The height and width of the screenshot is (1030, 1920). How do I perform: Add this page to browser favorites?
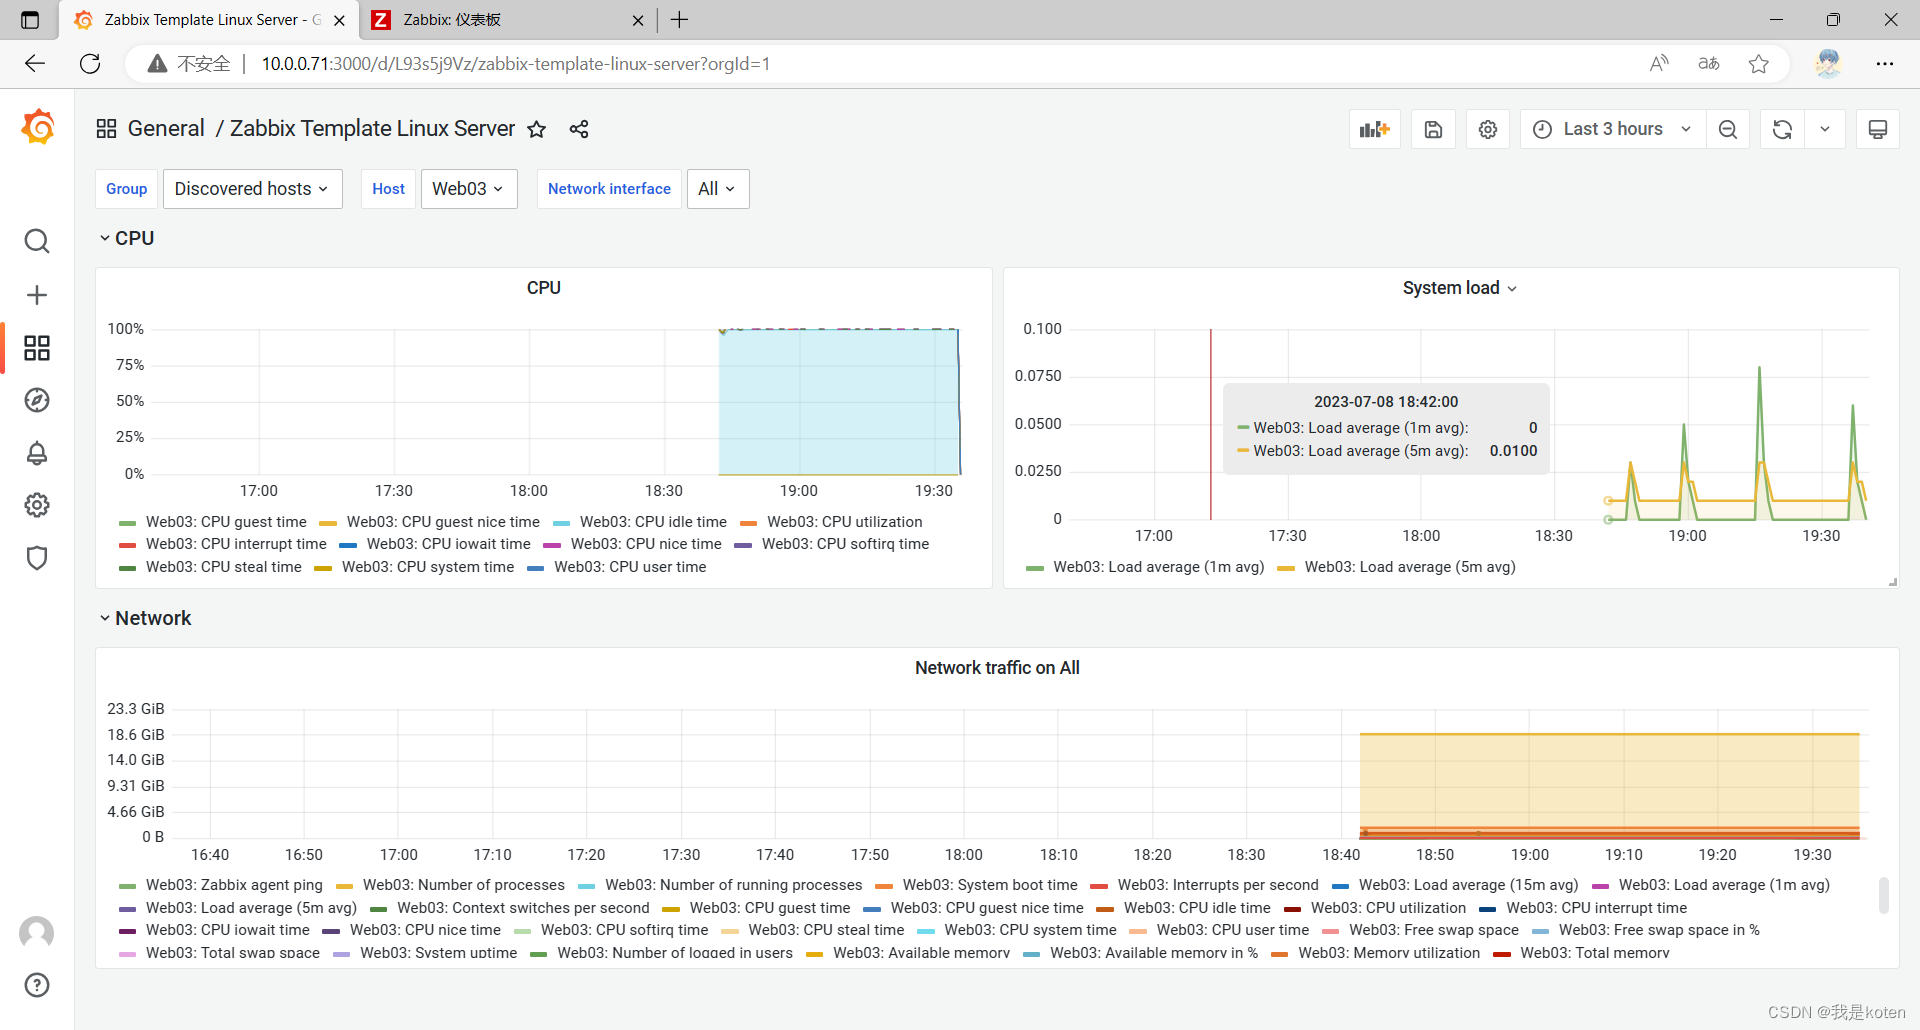click(x=1759, y=64)
